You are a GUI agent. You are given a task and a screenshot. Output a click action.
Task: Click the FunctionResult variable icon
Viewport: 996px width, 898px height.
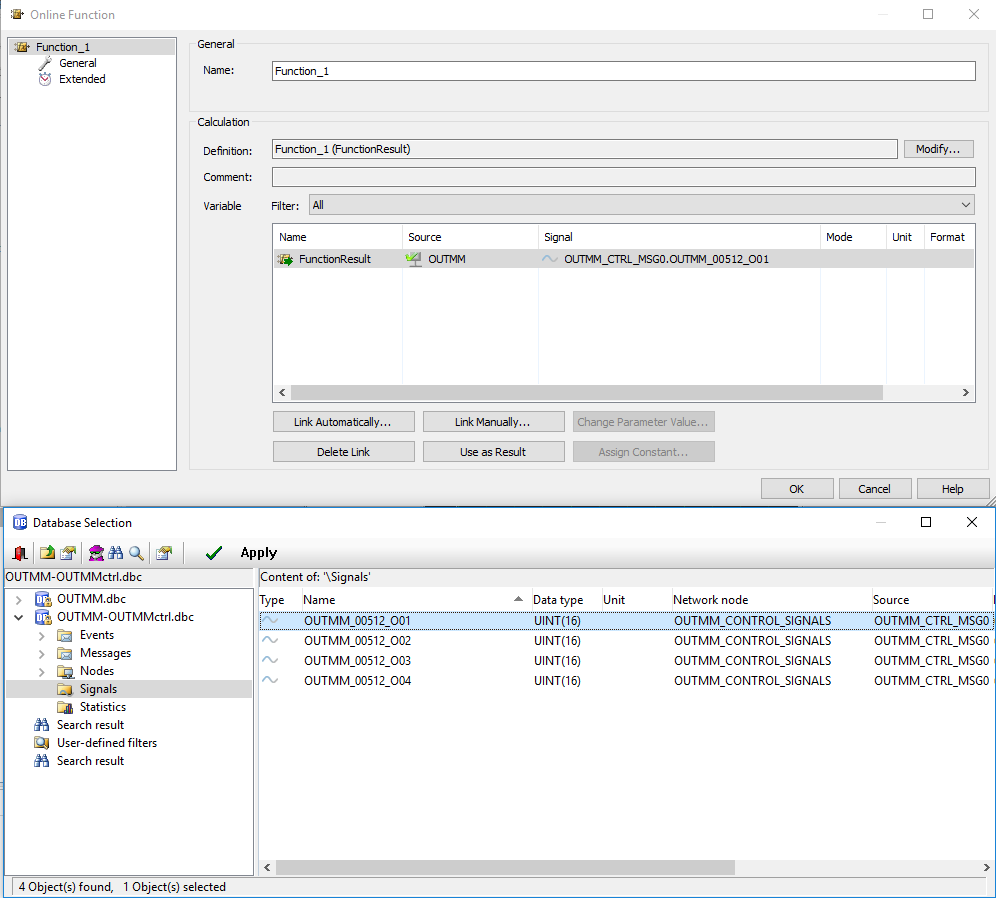(285, 259)
